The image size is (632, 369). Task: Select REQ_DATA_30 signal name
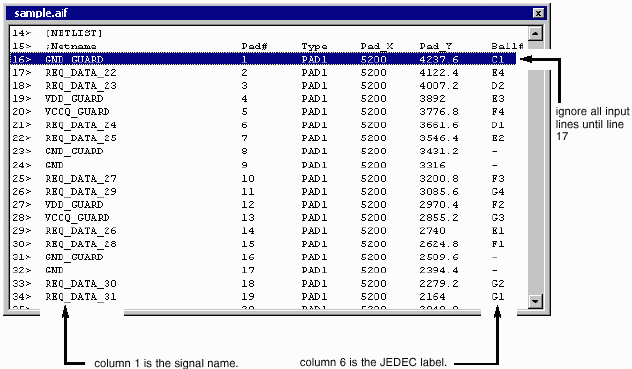tap(81, 284)
